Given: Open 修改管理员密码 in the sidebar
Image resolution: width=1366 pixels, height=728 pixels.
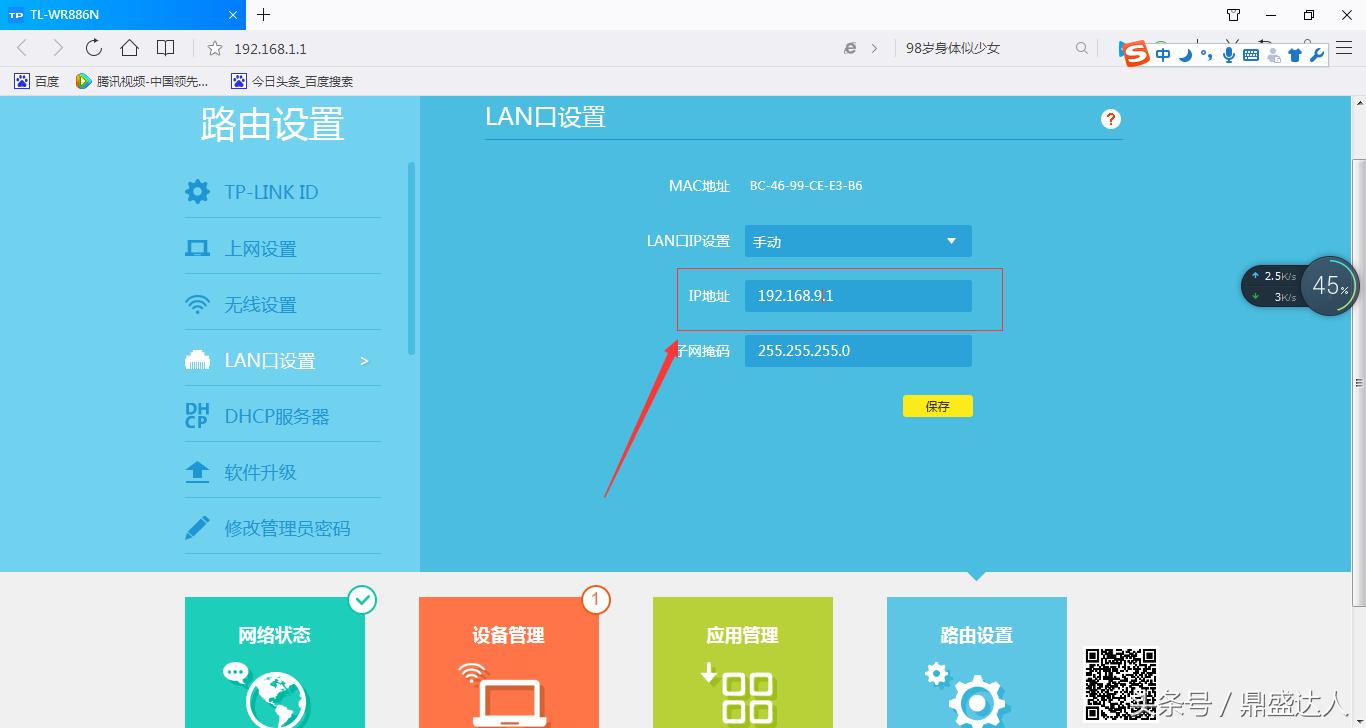Looking at the screenshot, I should point(287,529).
